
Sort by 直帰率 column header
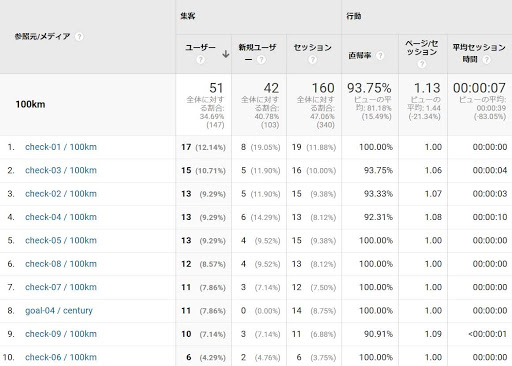[360, 55]
